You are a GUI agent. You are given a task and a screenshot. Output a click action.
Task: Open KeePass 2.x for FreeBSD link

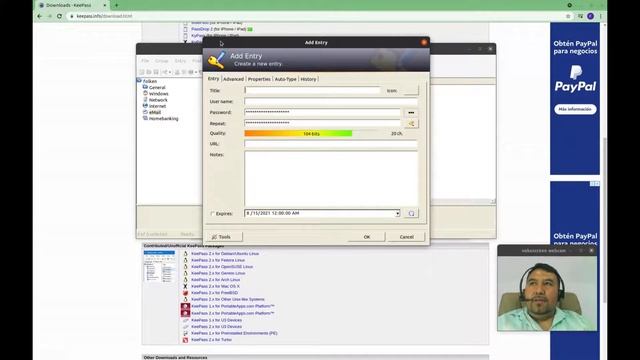[x=214, y=293]
